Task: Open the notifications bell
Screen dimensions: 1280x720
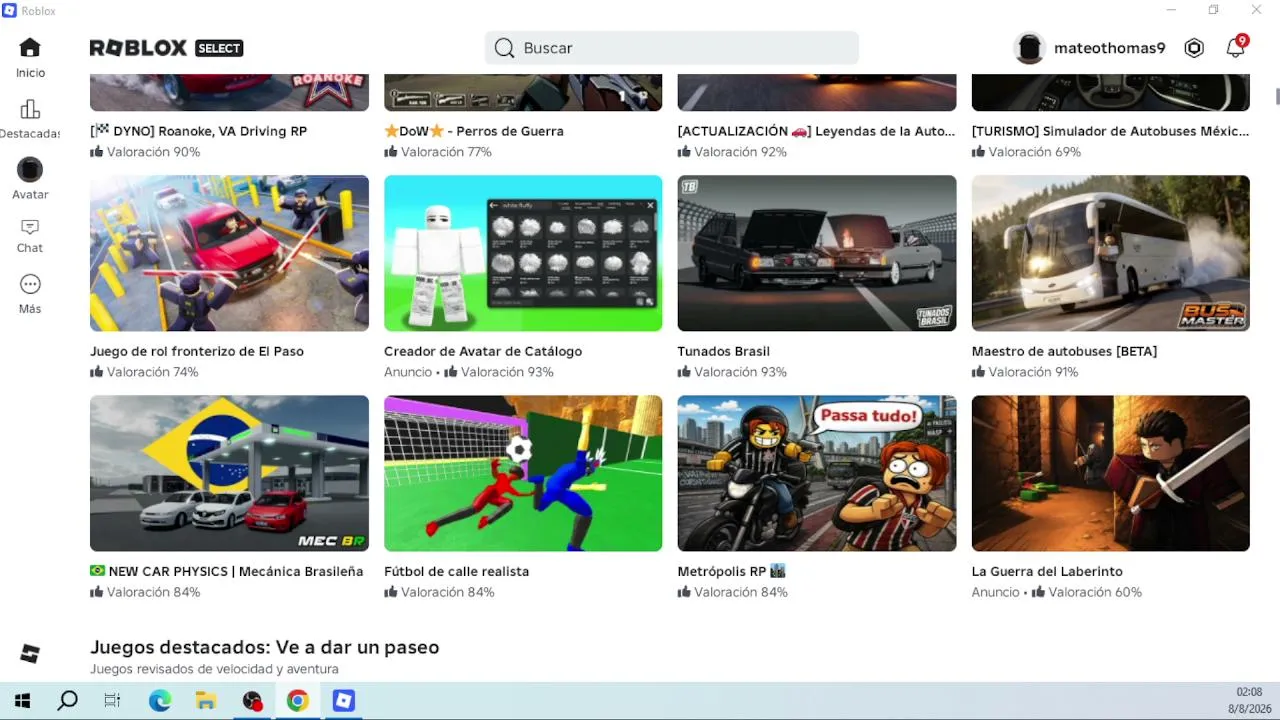Action: (x=1236, y=48)
